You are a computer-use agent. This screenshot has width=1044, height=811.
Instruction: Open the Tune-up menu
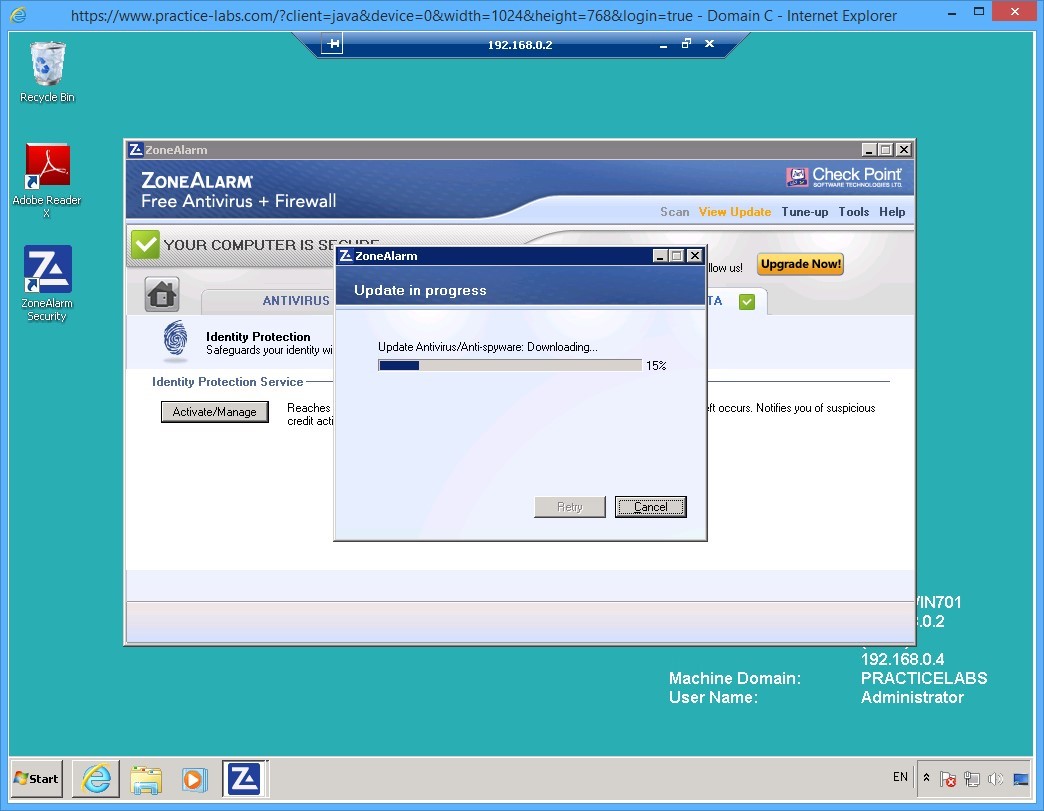pos(805,212)
